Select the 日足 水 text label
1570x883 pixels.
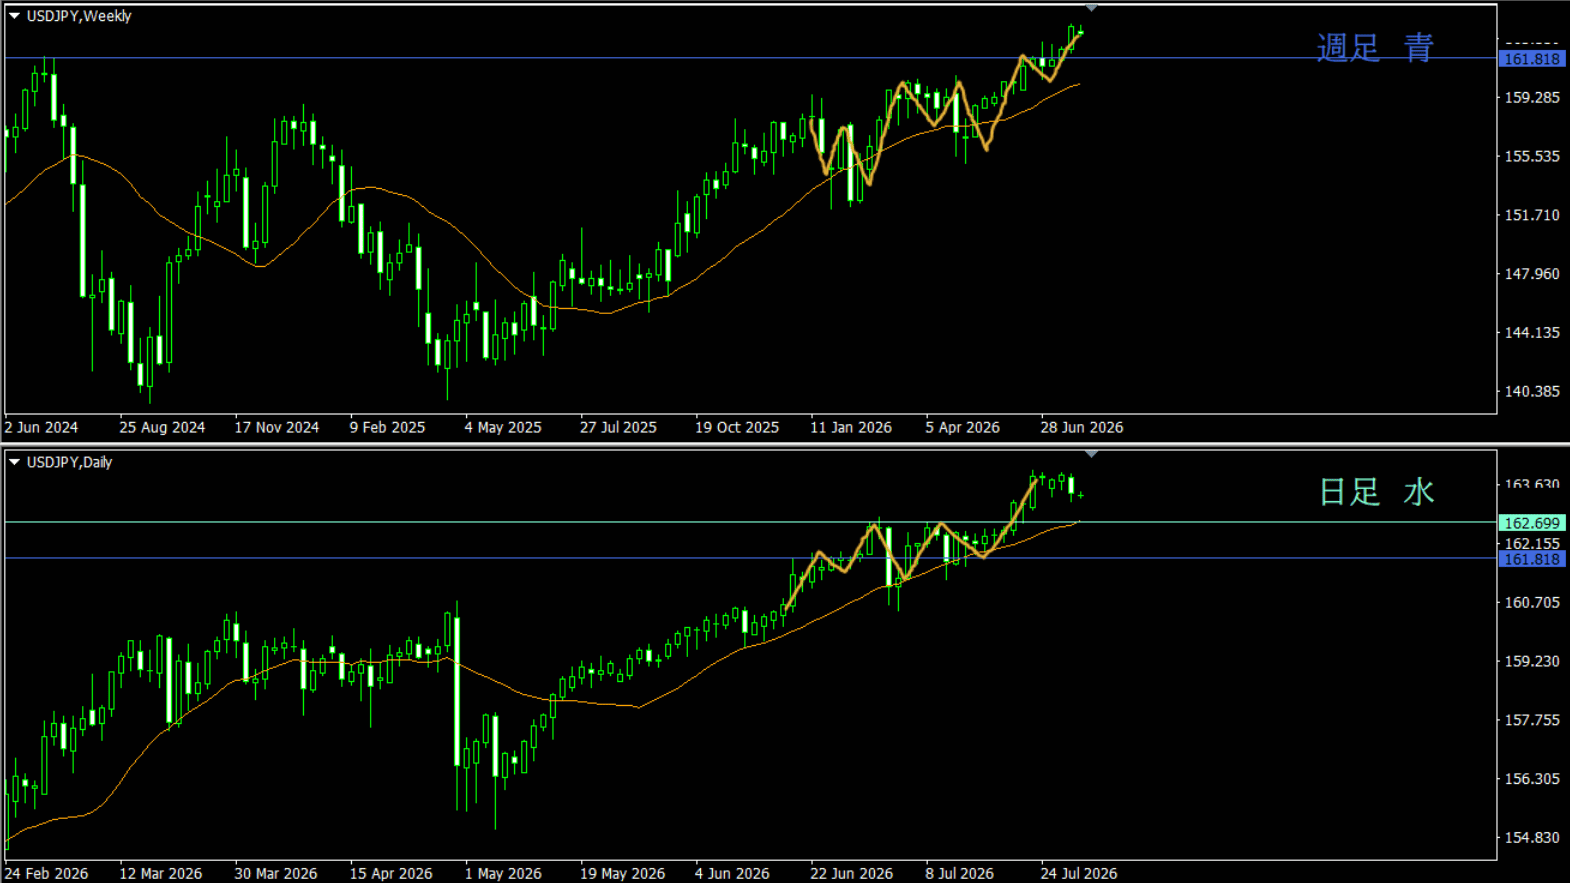[1377, 491]
